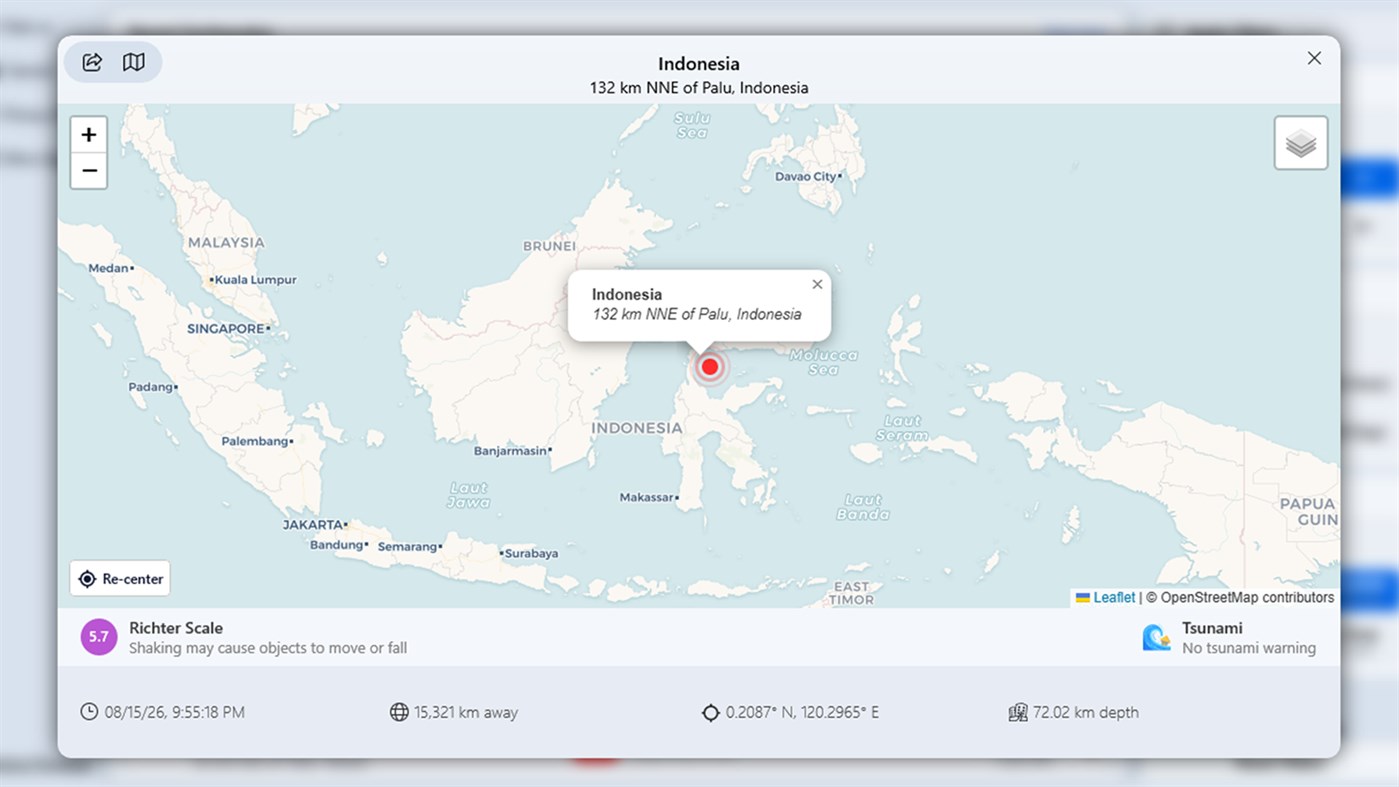Click the Padang label on the map

click(151, 387)
